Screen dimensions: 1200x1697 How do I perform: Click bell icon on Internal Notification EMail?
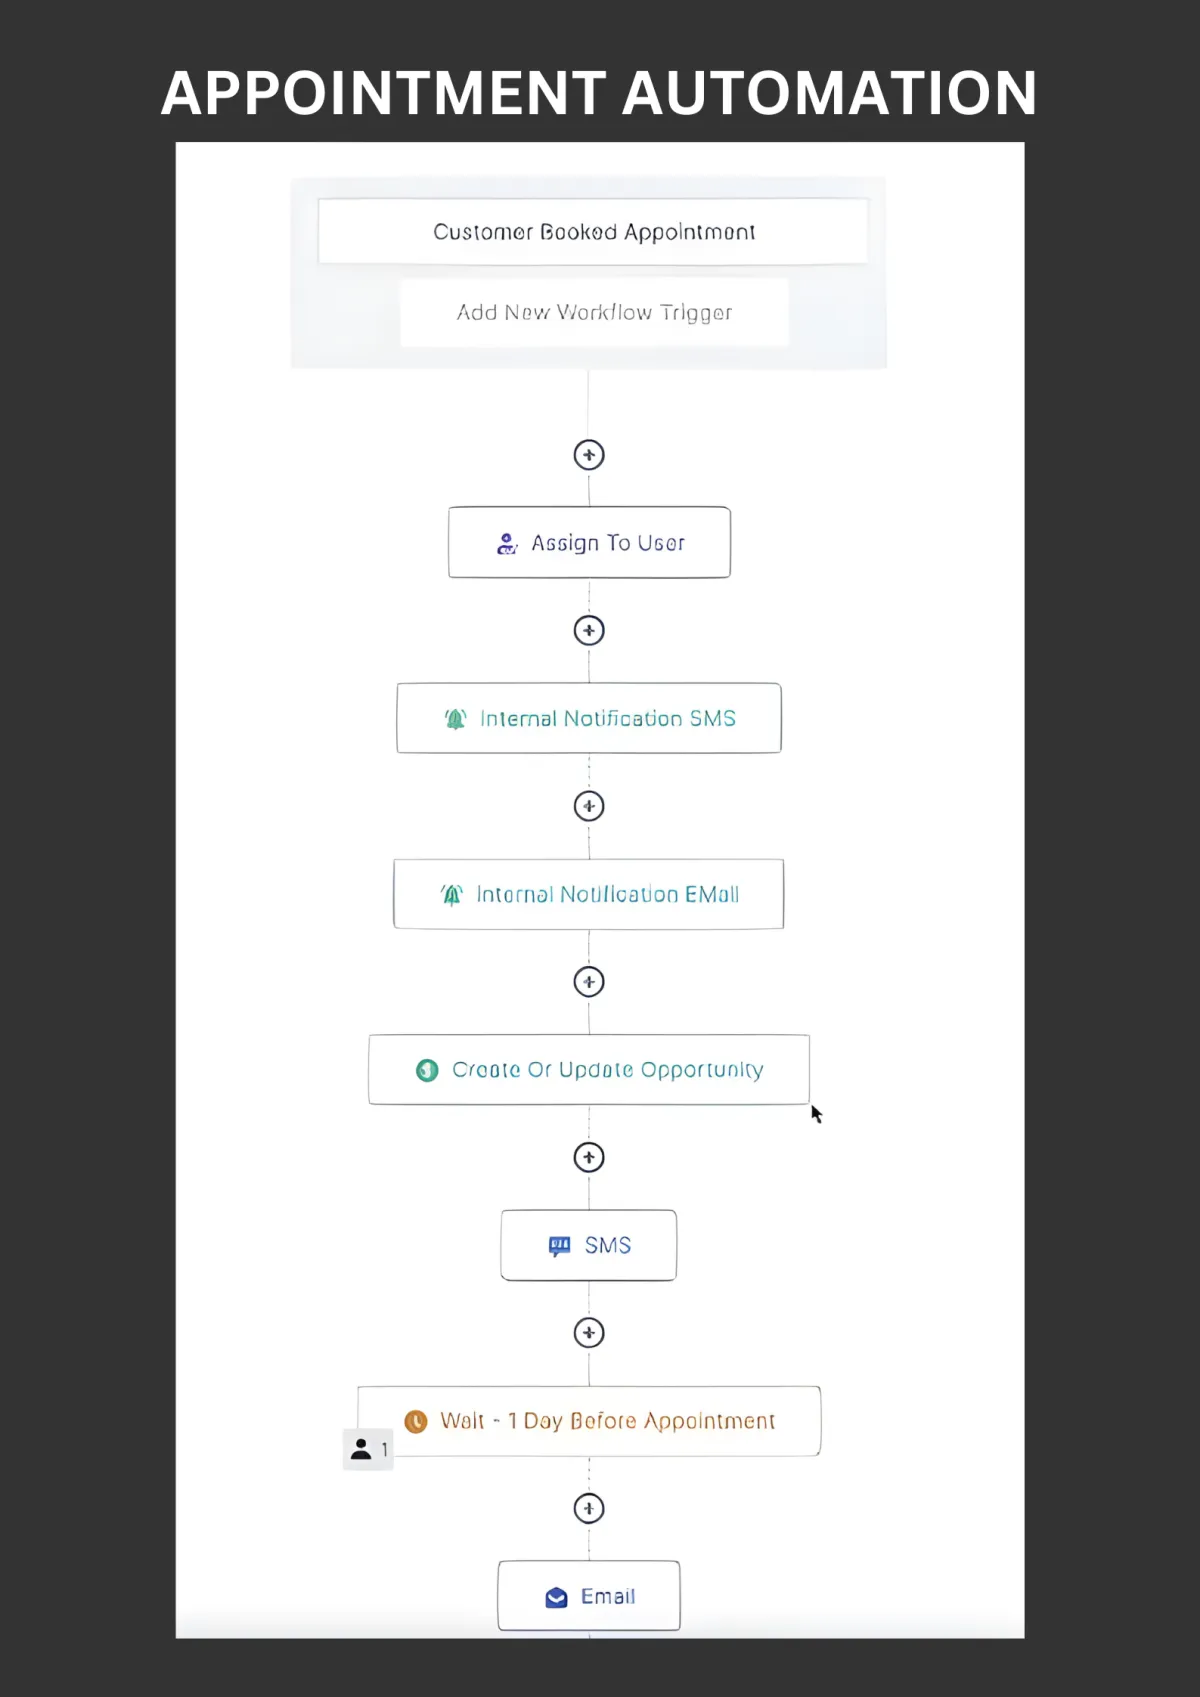452,895
